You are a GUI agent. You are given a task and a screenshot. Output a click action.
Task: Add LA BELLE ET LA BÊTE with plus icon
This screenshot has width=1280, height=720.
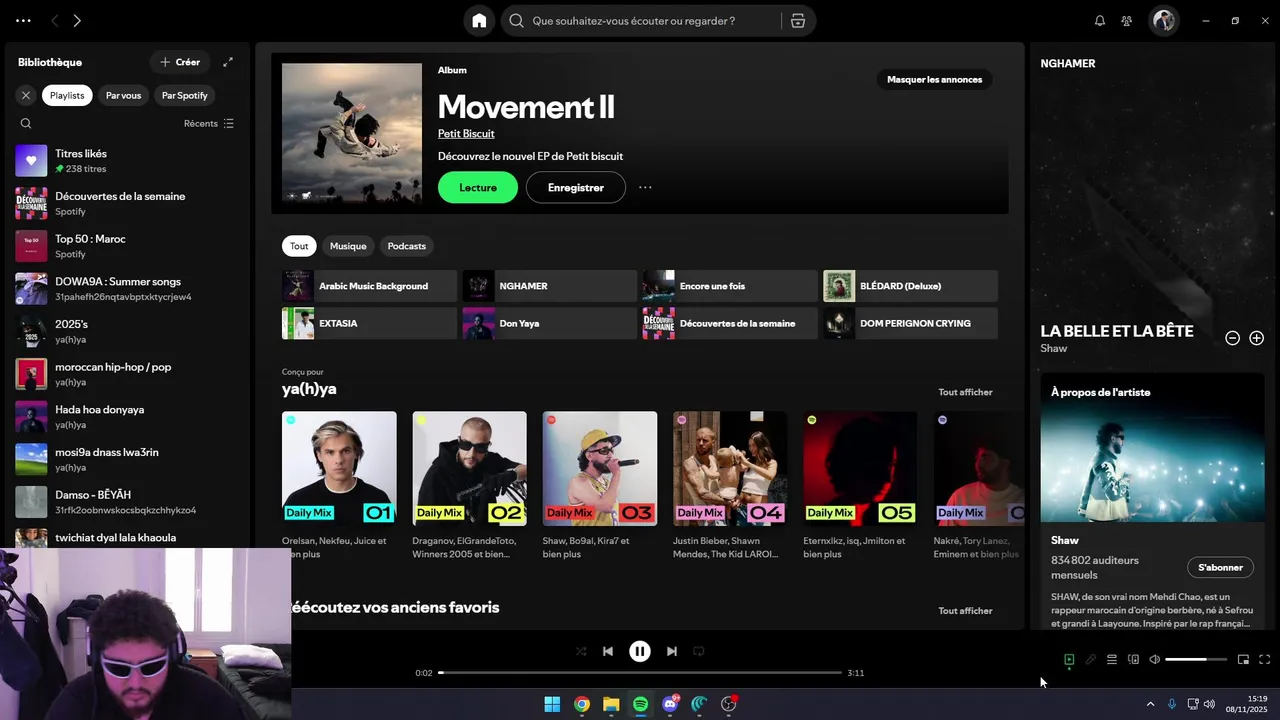1257,338
